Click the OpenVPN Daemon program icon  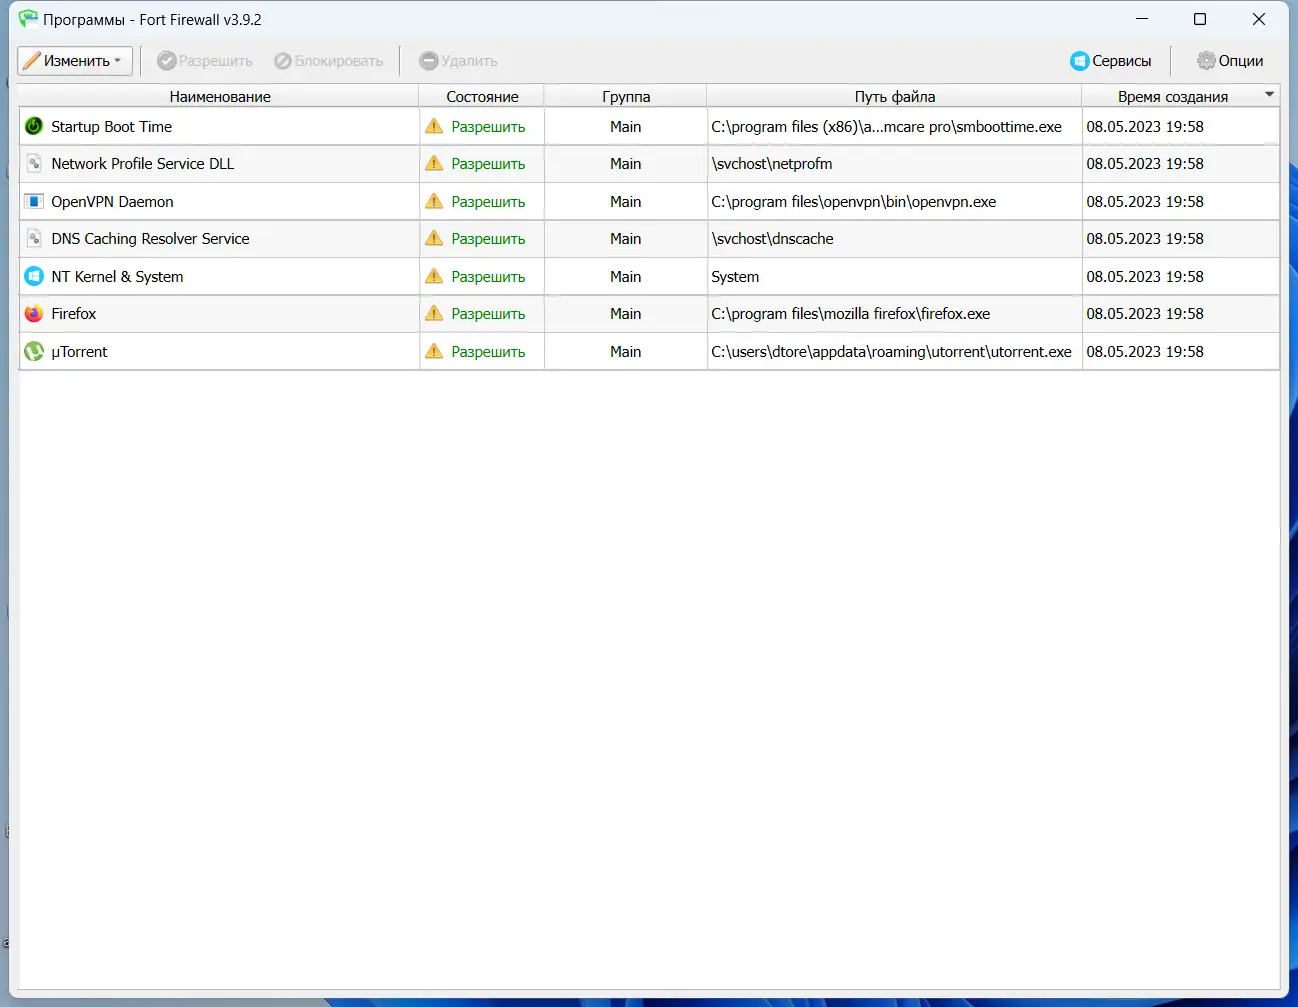tap(34, 201)
